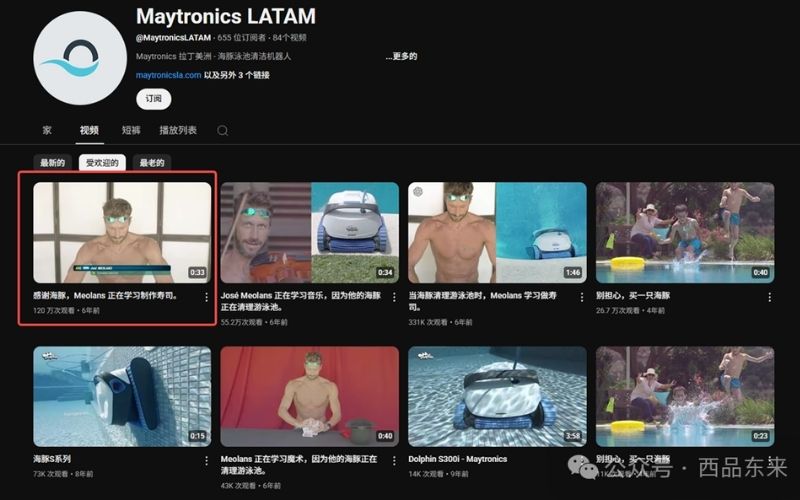Sort videos by 最老的 chip
This screenshot has height=500, width=800.
[x=152, y=163]
